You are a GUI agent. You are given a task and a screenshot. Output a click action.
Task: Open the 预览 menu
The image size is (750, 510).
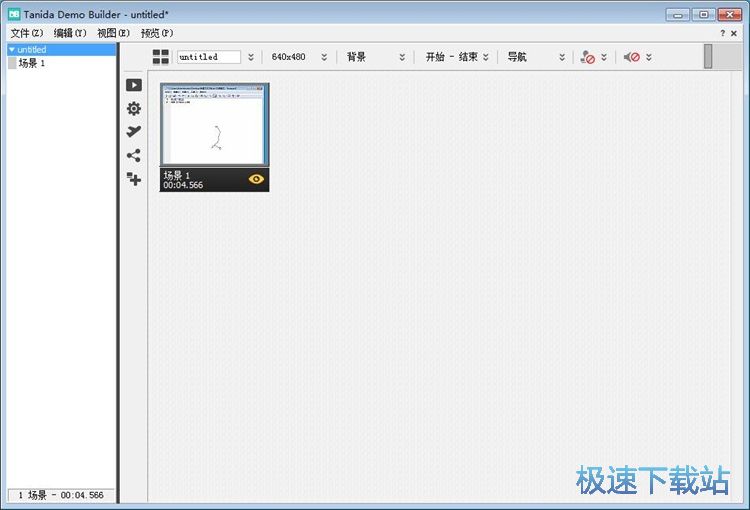[x=157, y=33]
